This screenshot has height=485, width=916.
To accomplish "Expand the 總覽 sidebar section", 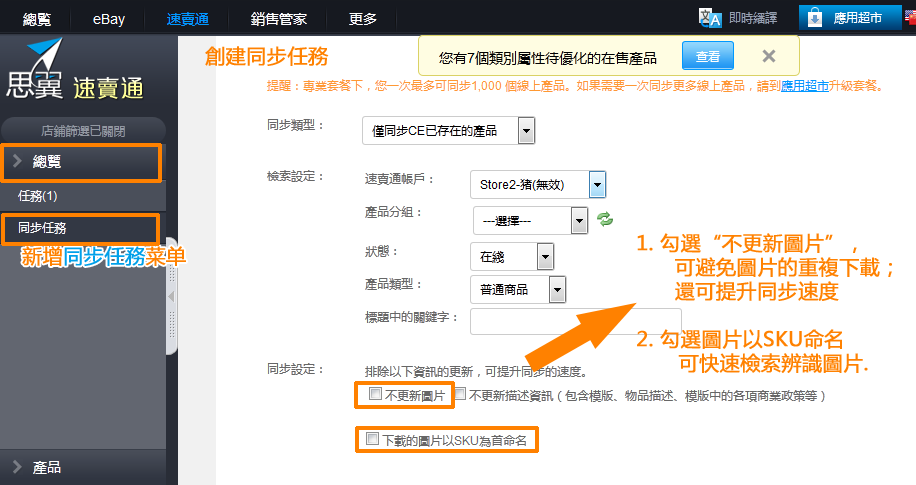I will 81,162.
